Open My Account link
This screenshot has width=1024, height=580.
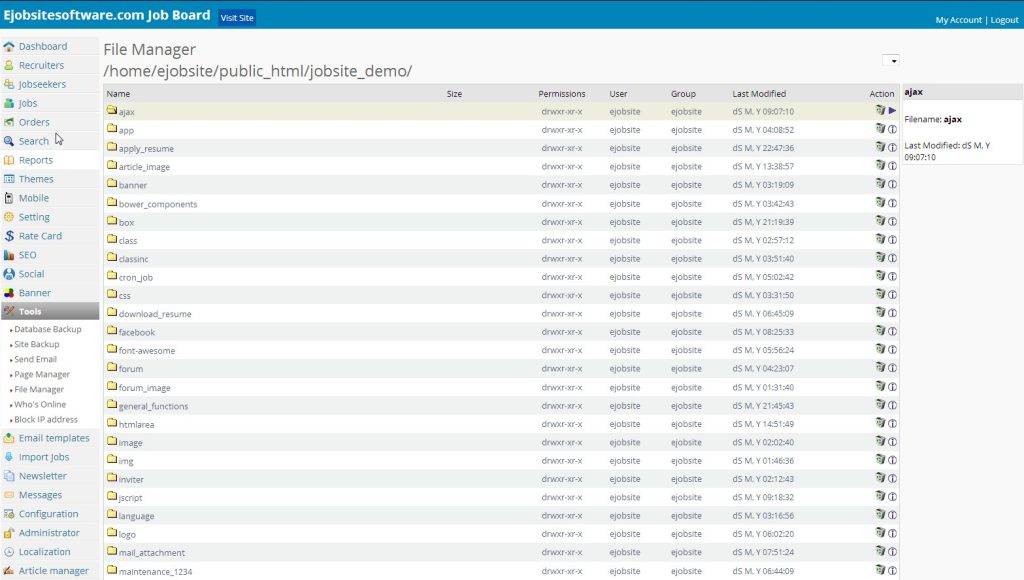point(958,20)
